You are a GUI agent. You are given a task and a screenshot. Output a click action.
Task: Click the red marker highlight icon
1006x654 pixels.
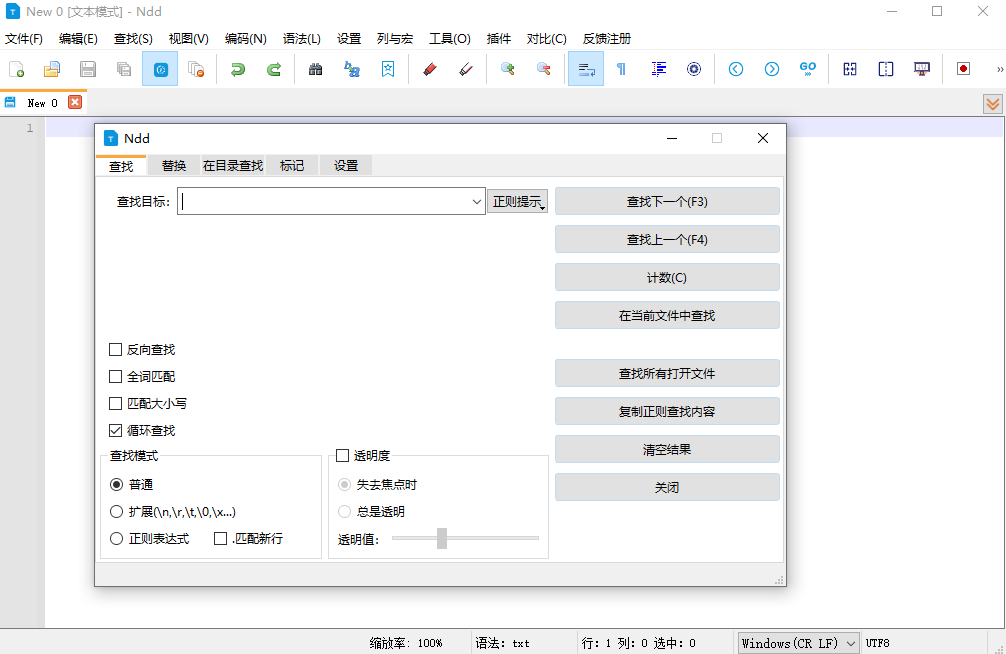[x=430, y=69]
